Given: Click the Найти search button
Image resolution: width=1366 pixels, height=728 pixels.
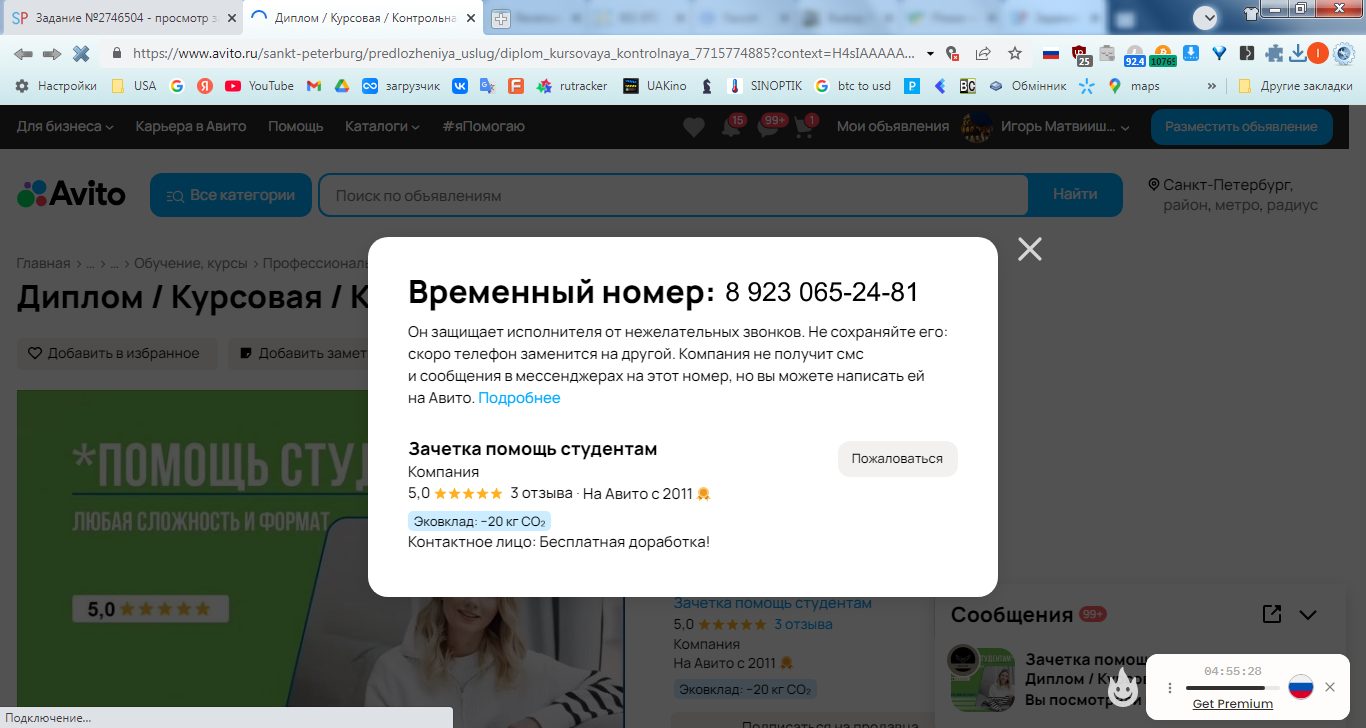Looking at the screenshot, I should pos(1075,195).
